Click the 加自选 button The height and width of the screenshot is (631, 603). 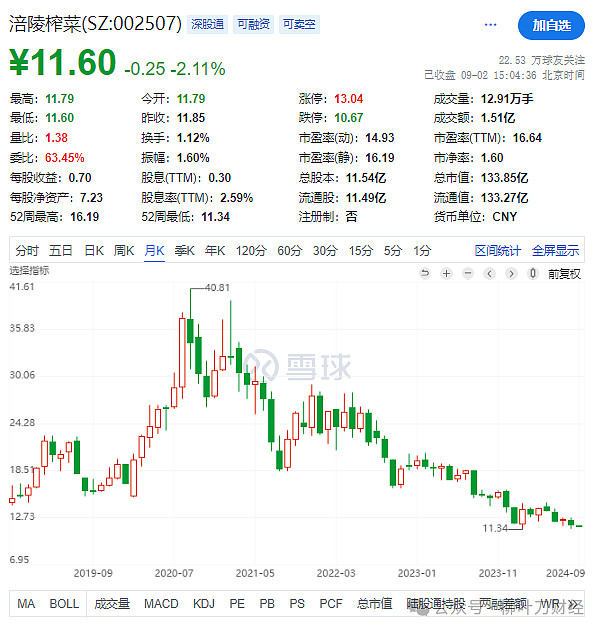click(551, 25)
